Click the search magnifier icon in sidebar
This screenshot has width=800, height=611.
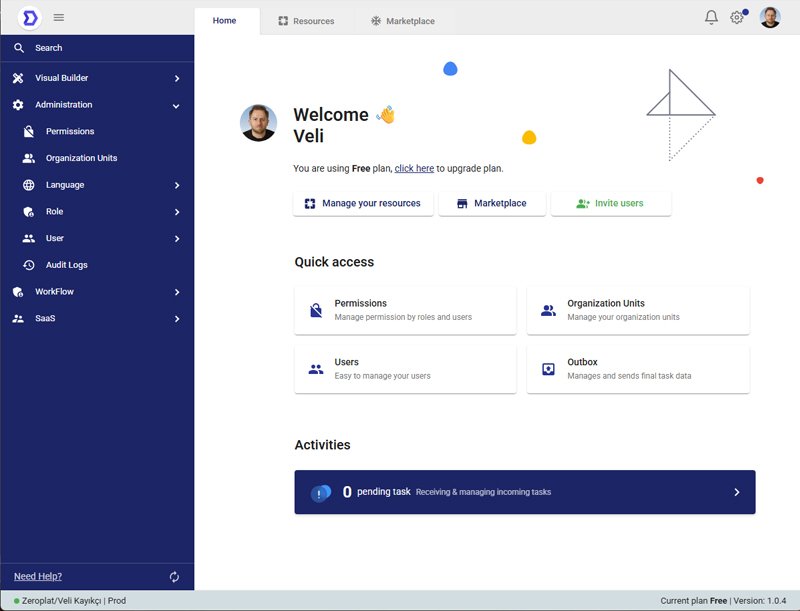click(x=19, y=48)
